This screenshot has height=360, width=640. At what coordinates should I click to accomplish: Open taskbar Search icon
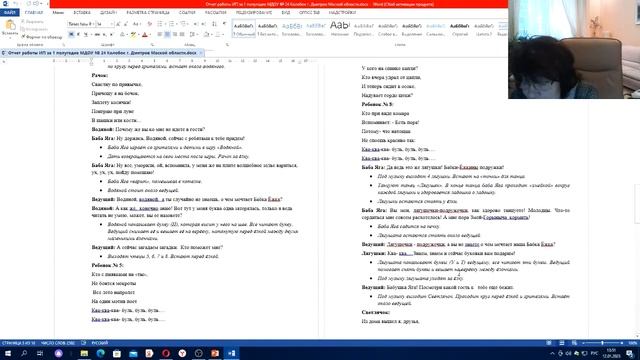point(24,353)
